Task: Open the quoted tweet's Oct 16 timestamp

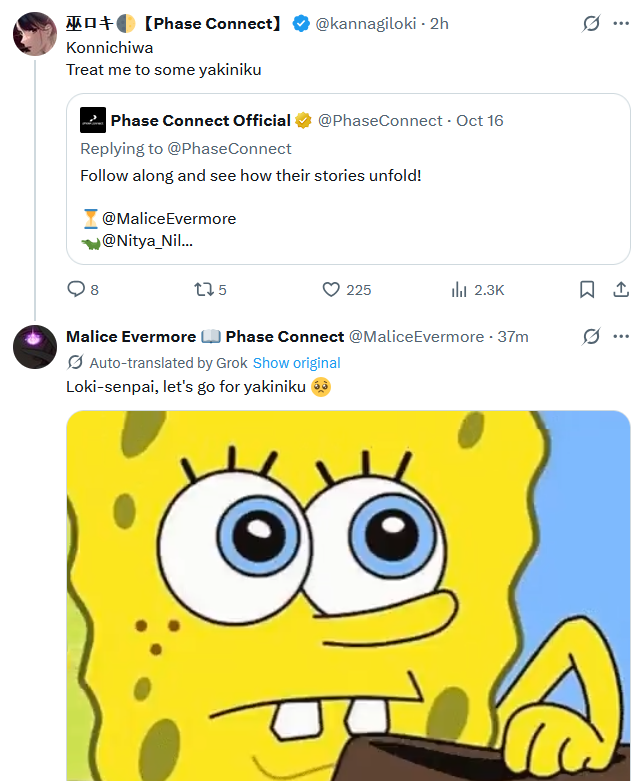Action: 480,121
